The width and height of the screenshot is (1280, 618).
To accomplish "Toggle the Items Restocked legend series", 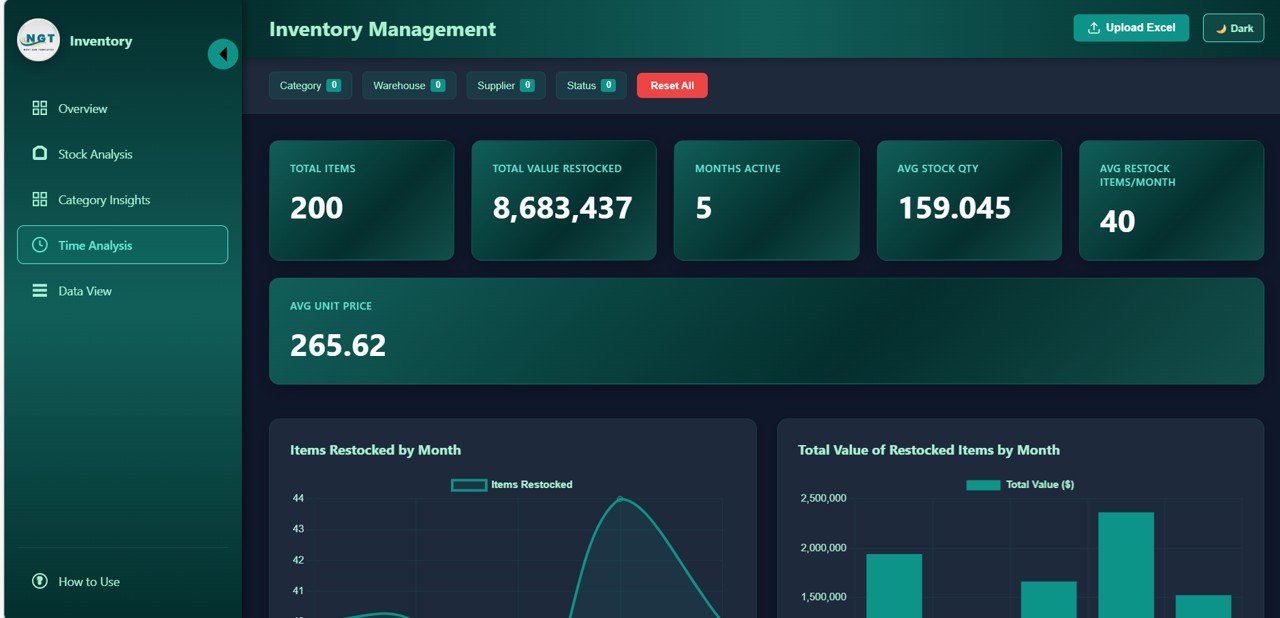I will pyautogui.click(x=469, y=485).
